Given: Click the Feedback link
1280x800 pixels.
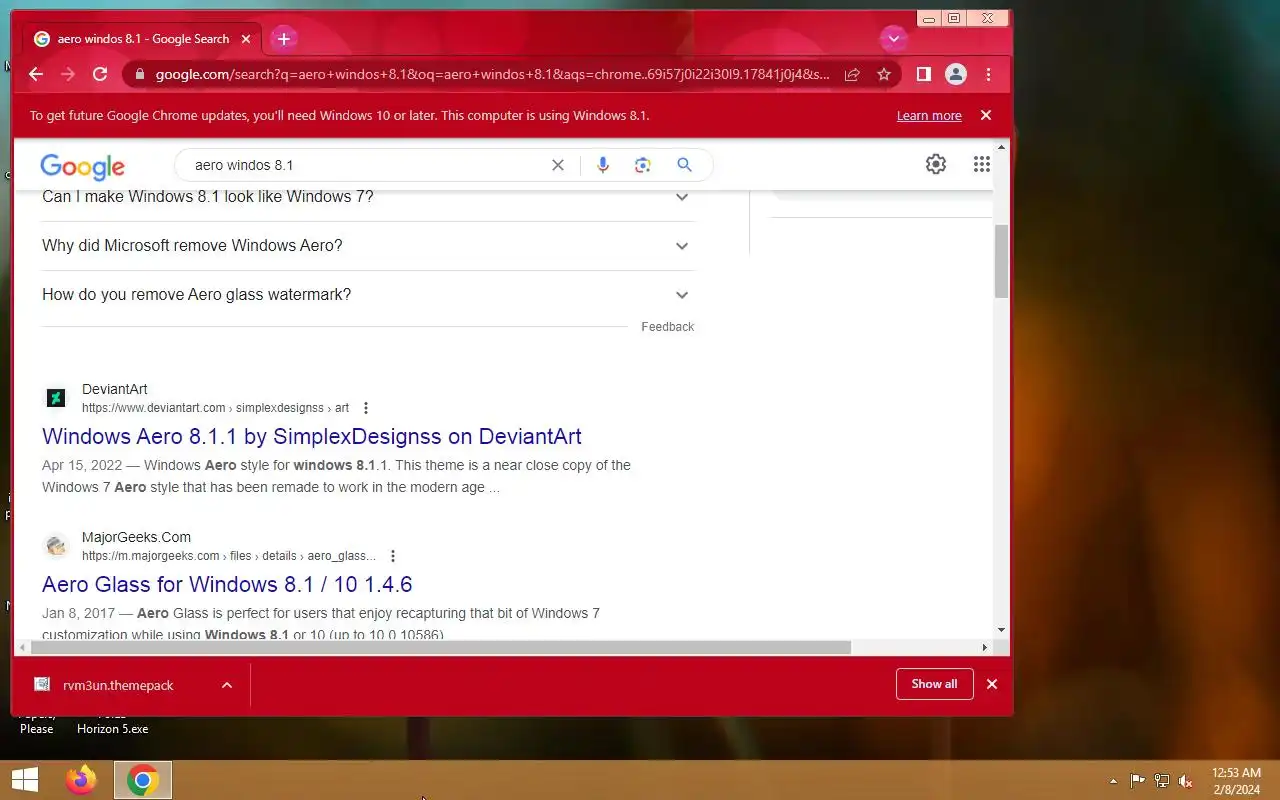Looking at the screenshot, I should [x=667, y=327].
